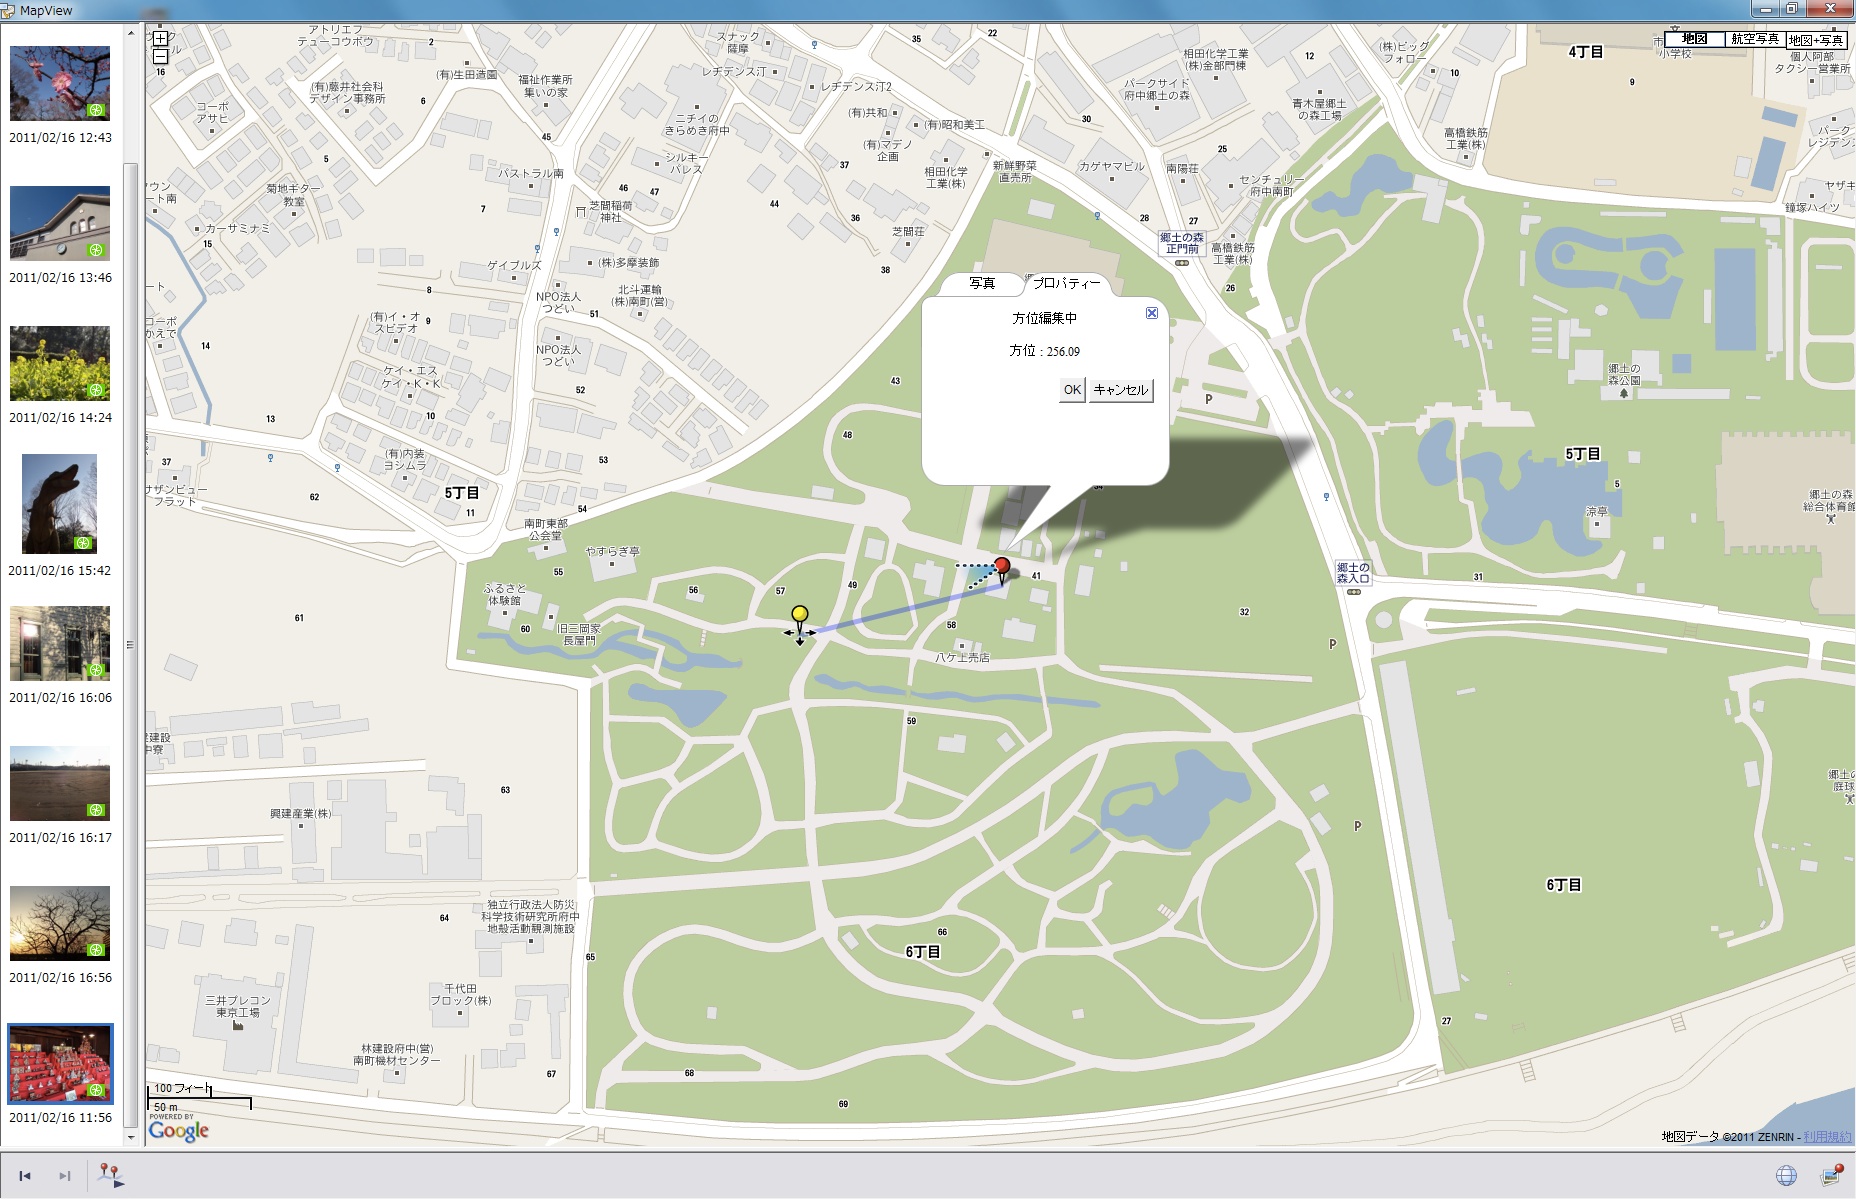
Task: Open the プロパティー tab in the balloon
Action: pyautogui.click(x=1067, y=284)
